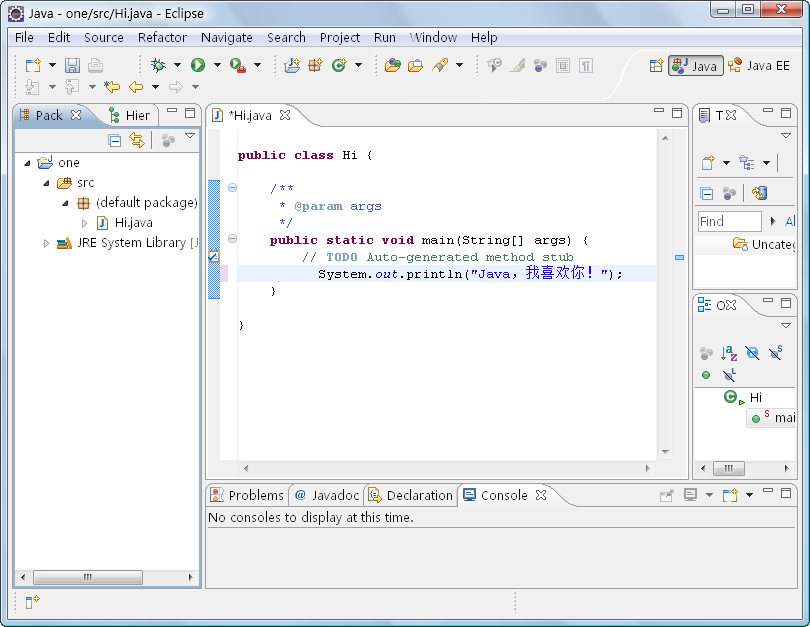Start debugging with the Debug bug icon
This screenshot has width=810, height=627.
(x=158, y=65)
